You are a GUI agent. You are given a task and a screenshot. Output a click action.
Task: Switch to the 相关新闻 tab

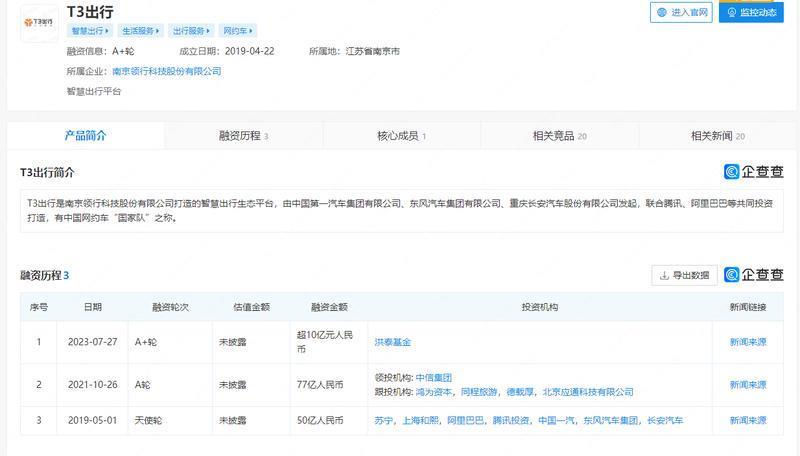click(718, 136)
